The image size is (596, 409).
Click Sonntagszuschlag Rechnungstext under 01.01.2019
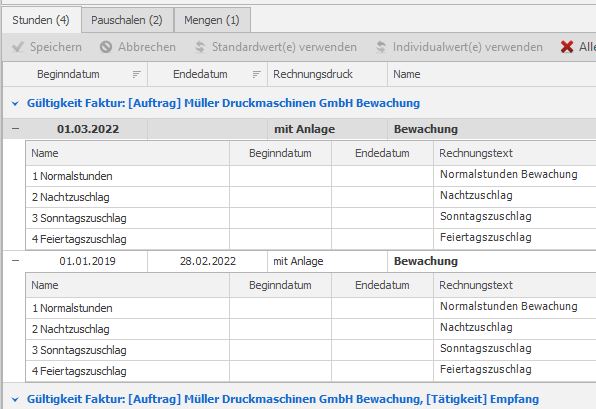486,348
